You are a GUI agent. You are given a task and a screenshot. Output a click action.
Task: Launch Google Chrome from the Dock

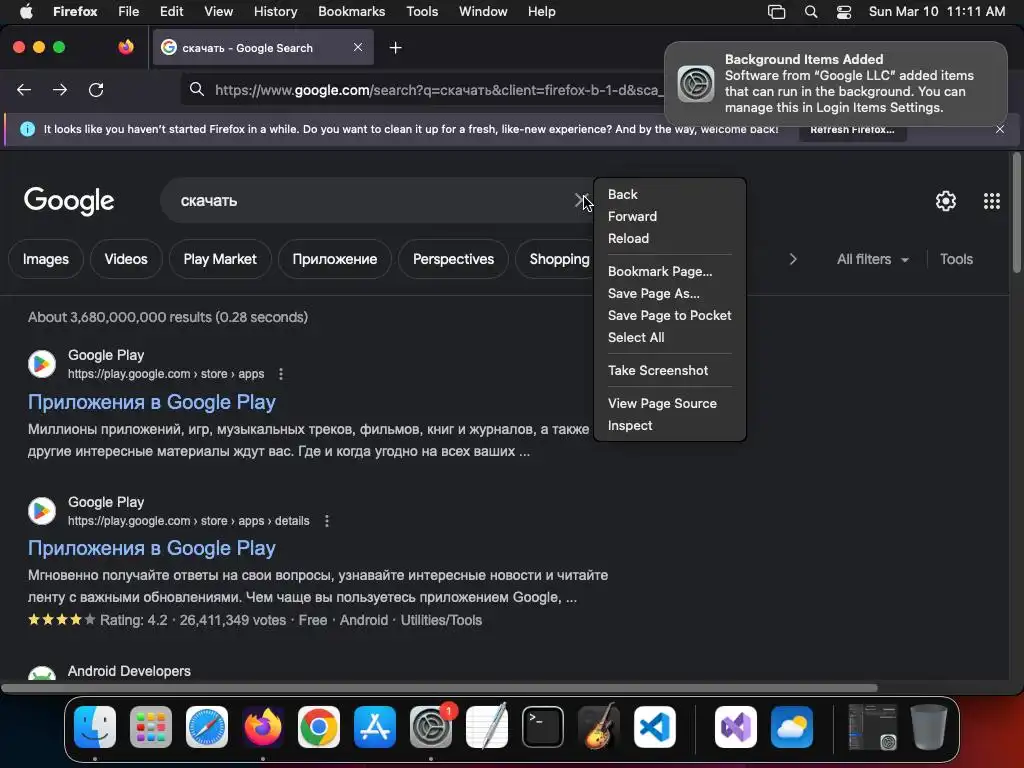pyautogui.click(x=319, y=727)
